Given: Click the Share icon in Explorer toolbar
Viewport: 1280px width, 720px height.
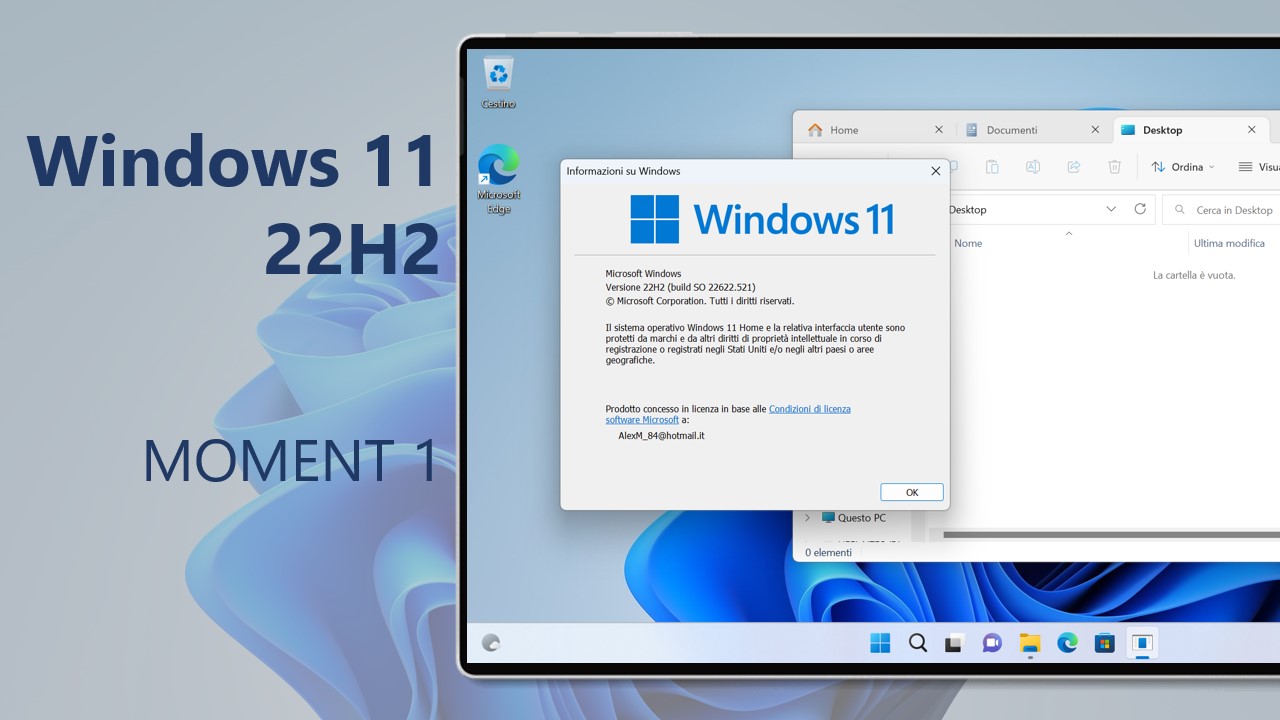Looking at the screenshot, I should pos(1074,167).
